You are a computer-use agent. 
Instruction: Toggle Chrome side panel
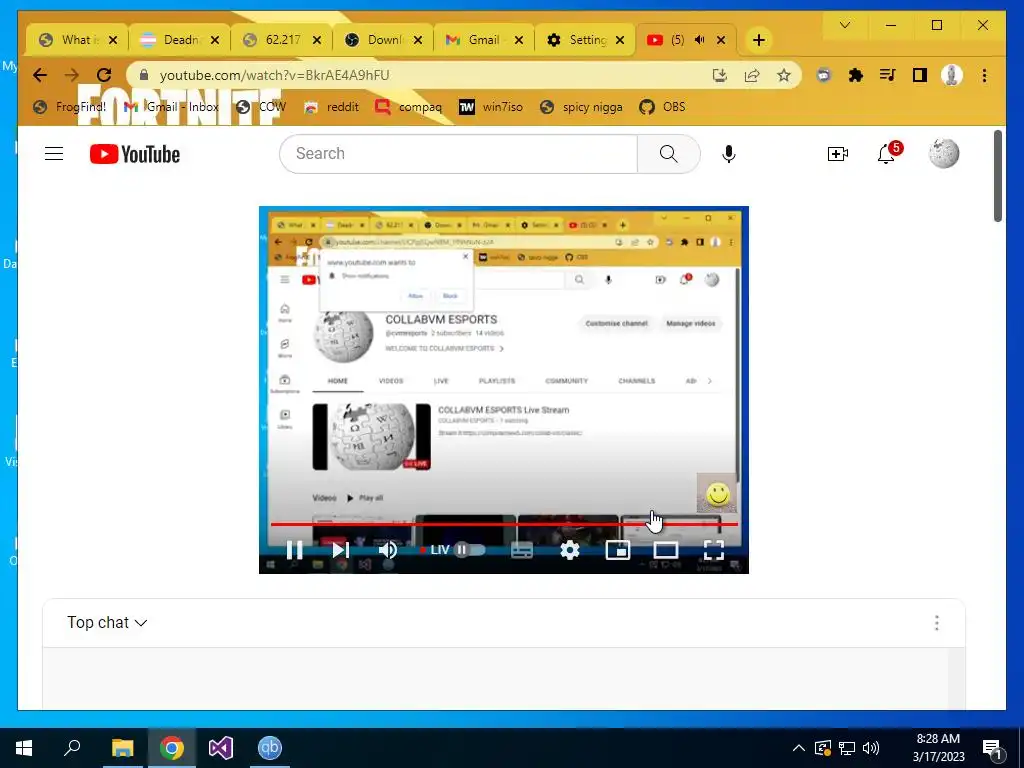(x=920, y=76)
